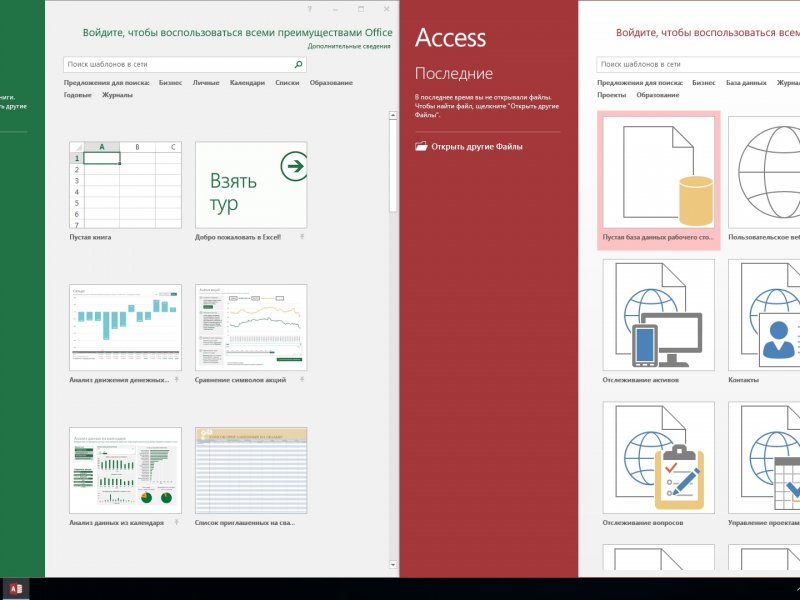Click Access sign-in link Войдите, чтобы воспользоваться
This screenshot has height=600, width=800.
[708, 33]
